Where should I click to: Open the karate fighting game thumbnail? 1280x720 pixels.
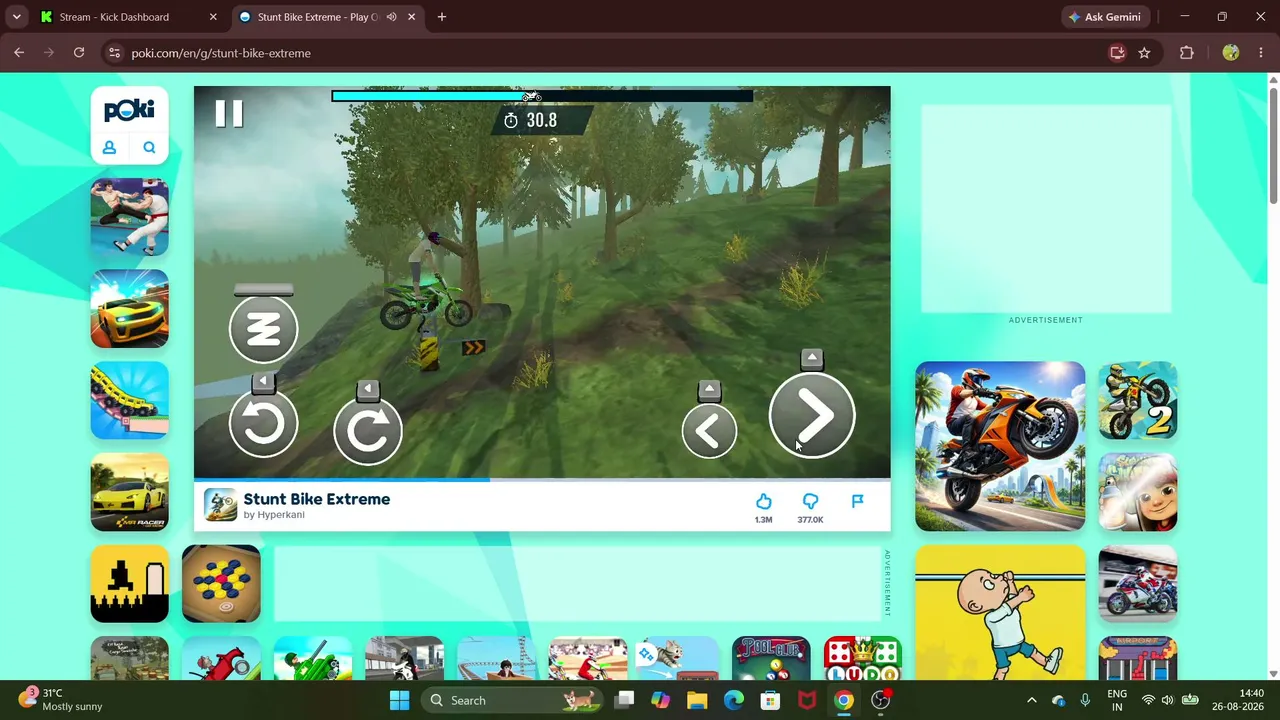[130, 217]
